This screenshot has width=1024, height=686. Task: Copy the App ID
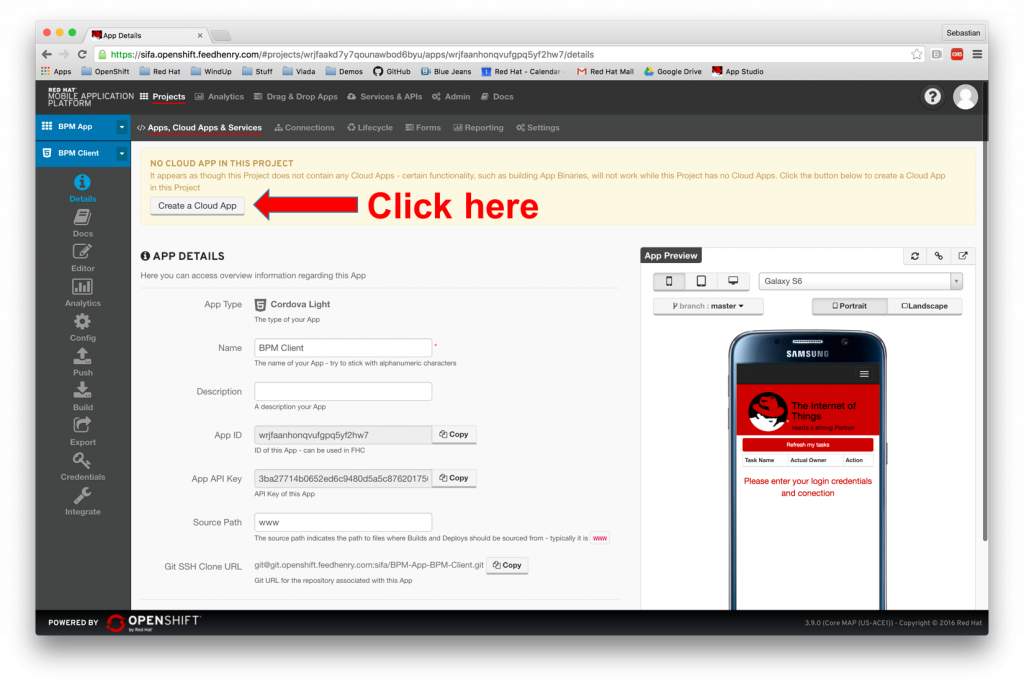454,434
